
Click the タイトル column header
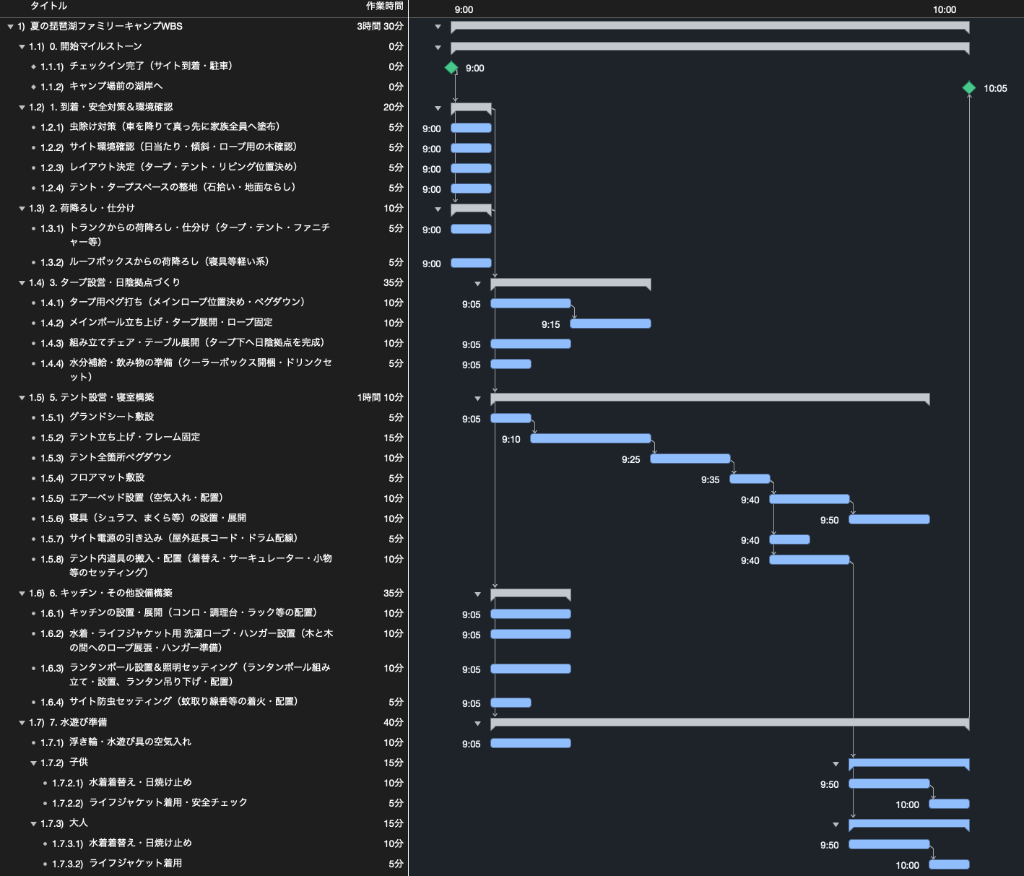click(x=48, y=6)
